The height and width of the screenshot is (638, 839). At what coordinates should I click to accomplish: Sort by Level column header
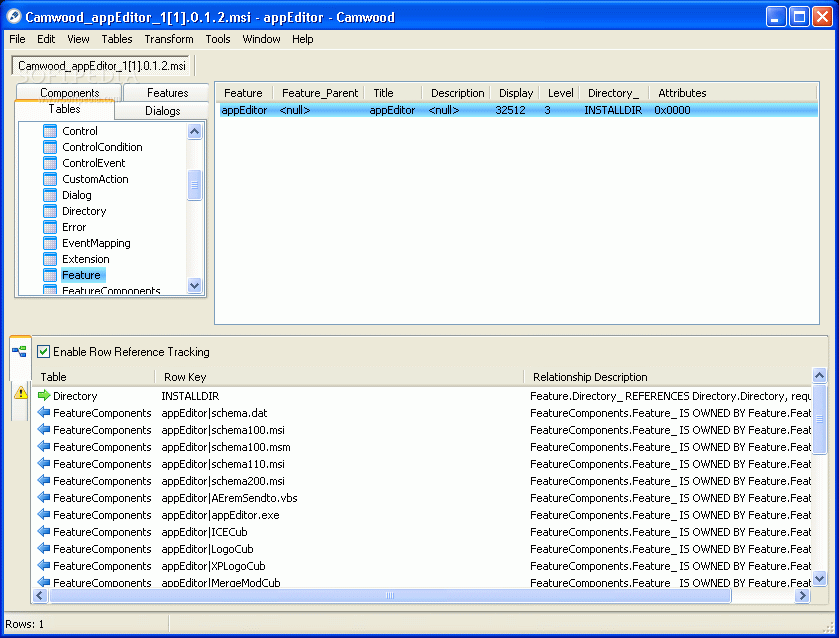coord(560,93)
